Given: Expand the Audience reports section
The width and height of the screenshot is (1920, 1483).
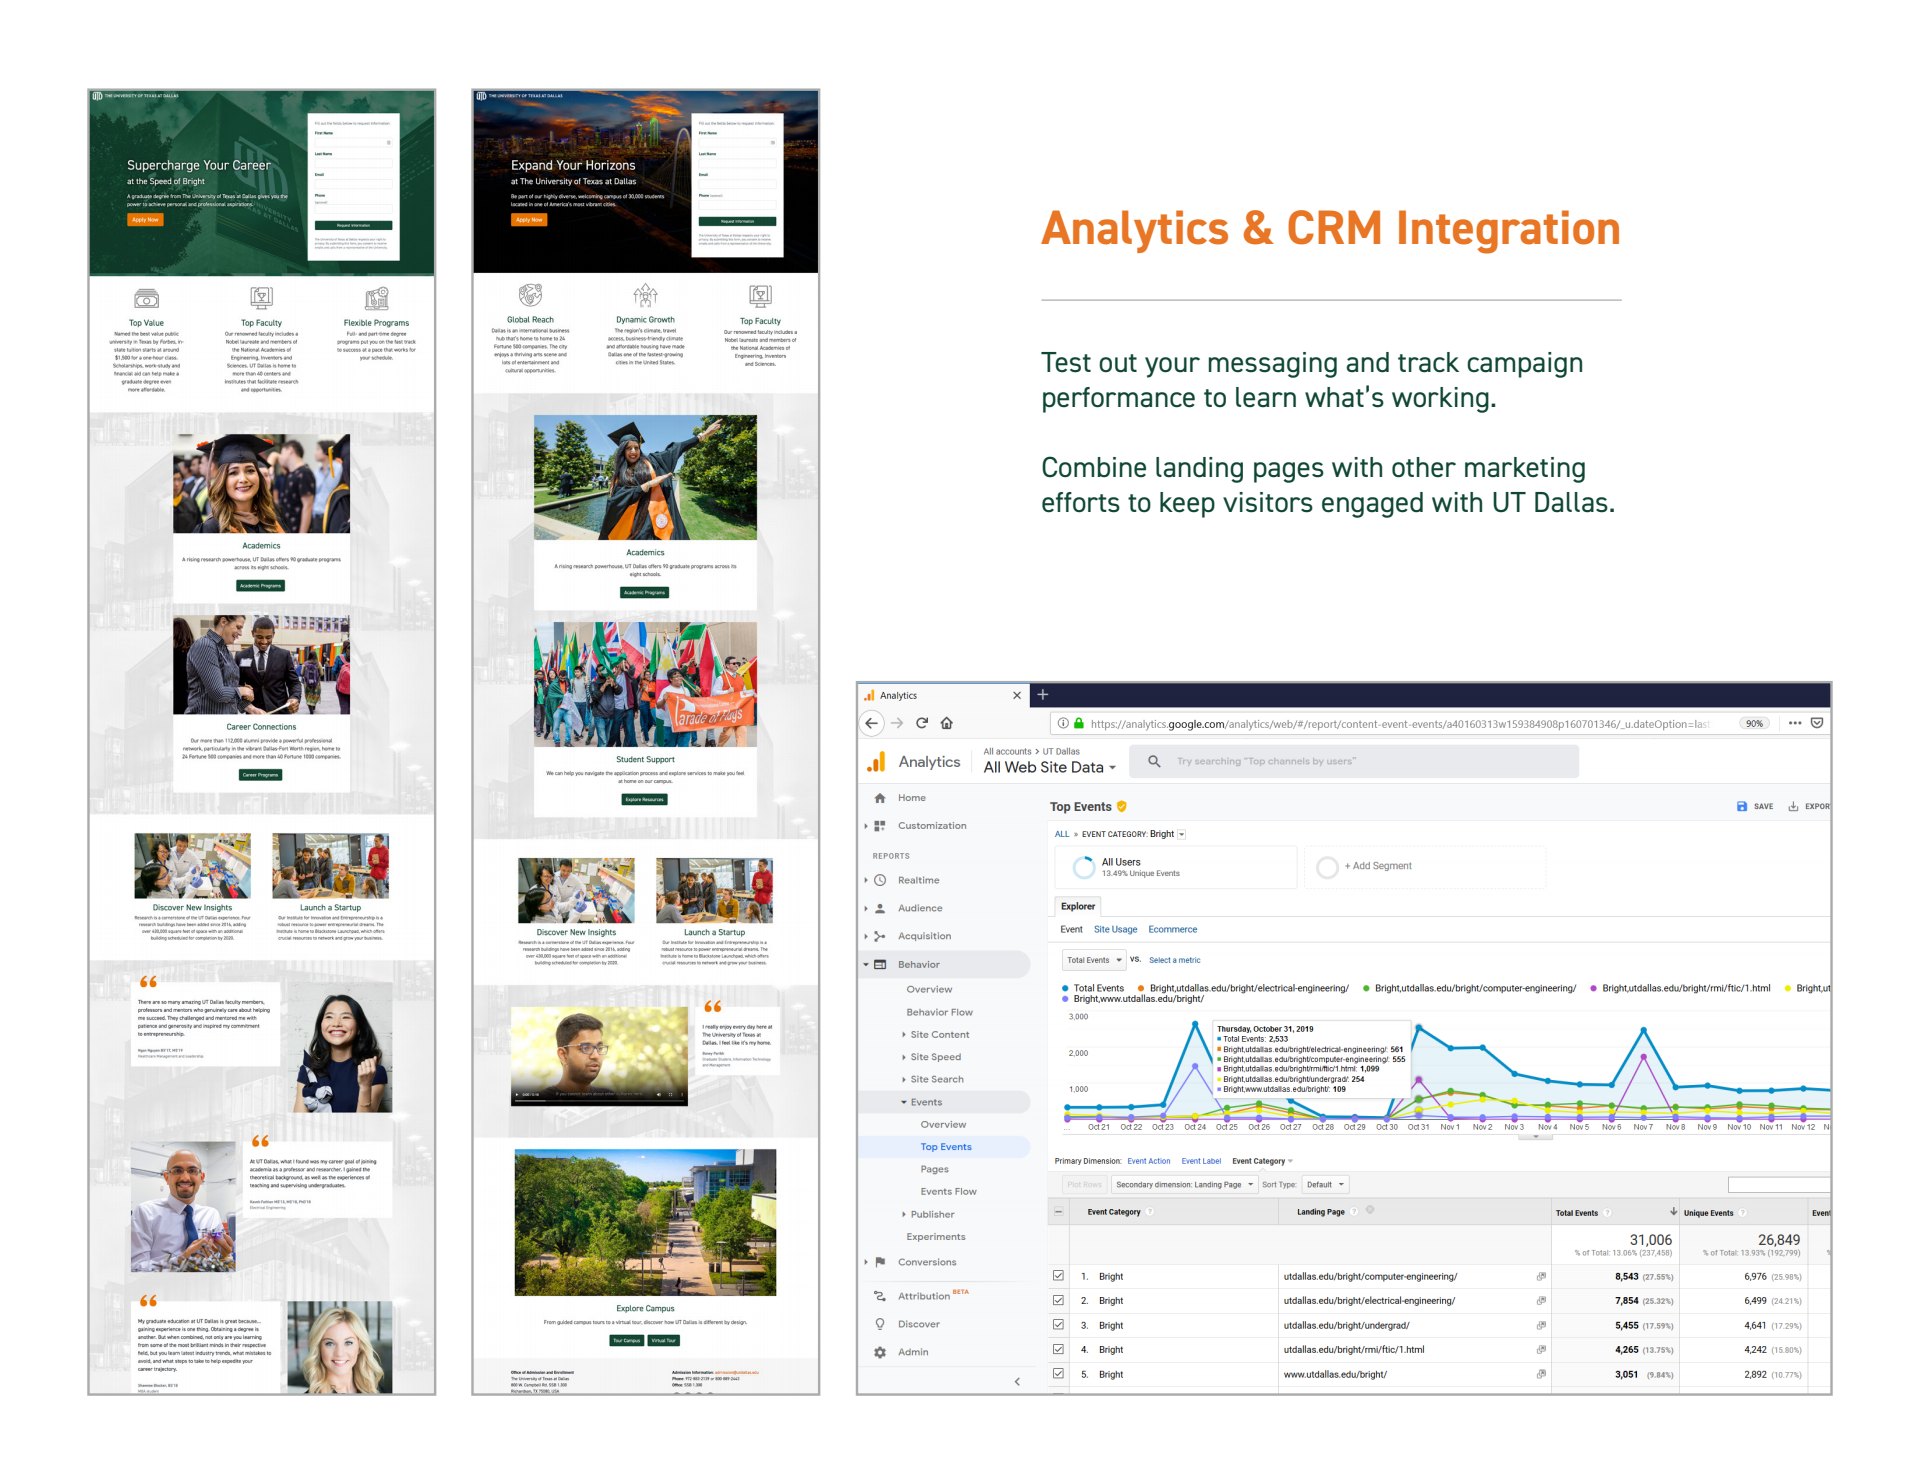Looking at the screenshot, I should point(919,908).
